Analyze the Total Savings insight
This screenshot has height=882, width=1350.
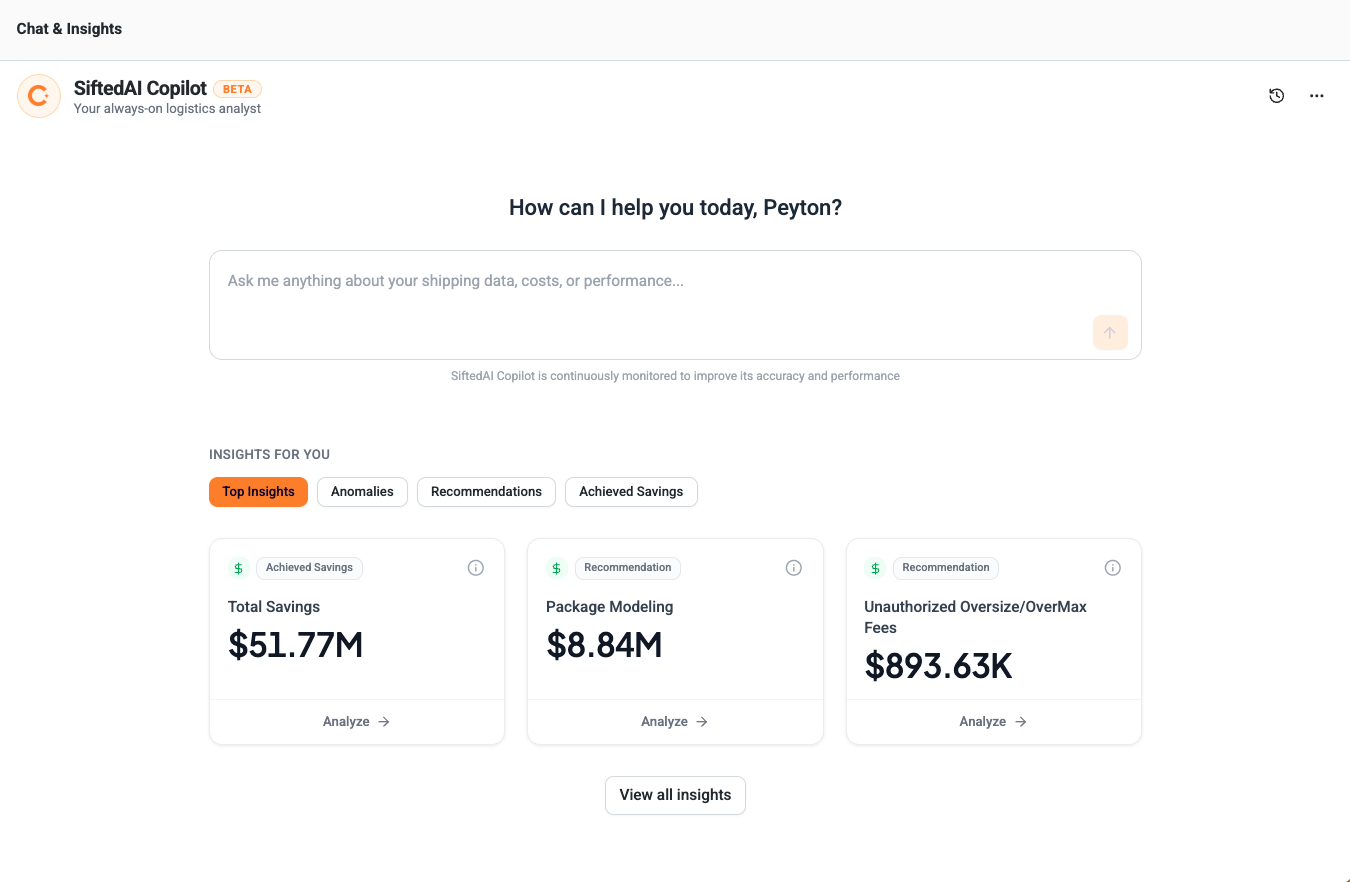356,722
